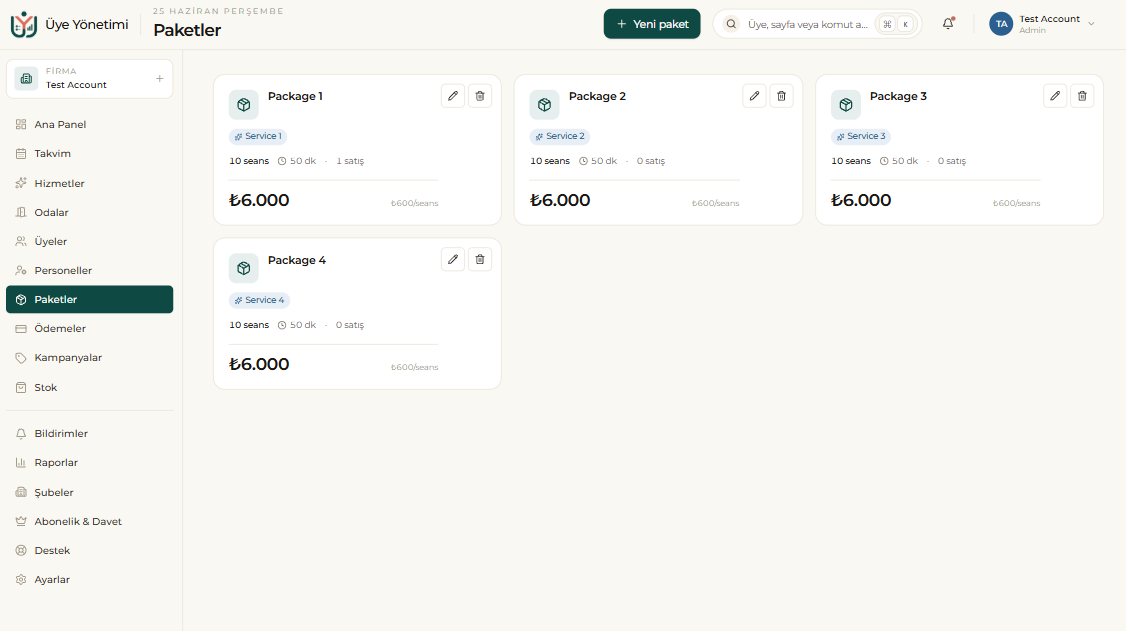Open the Firma Test Account selector
The height and width of the screenshot is (631, 1126).
tap(89, 78)
